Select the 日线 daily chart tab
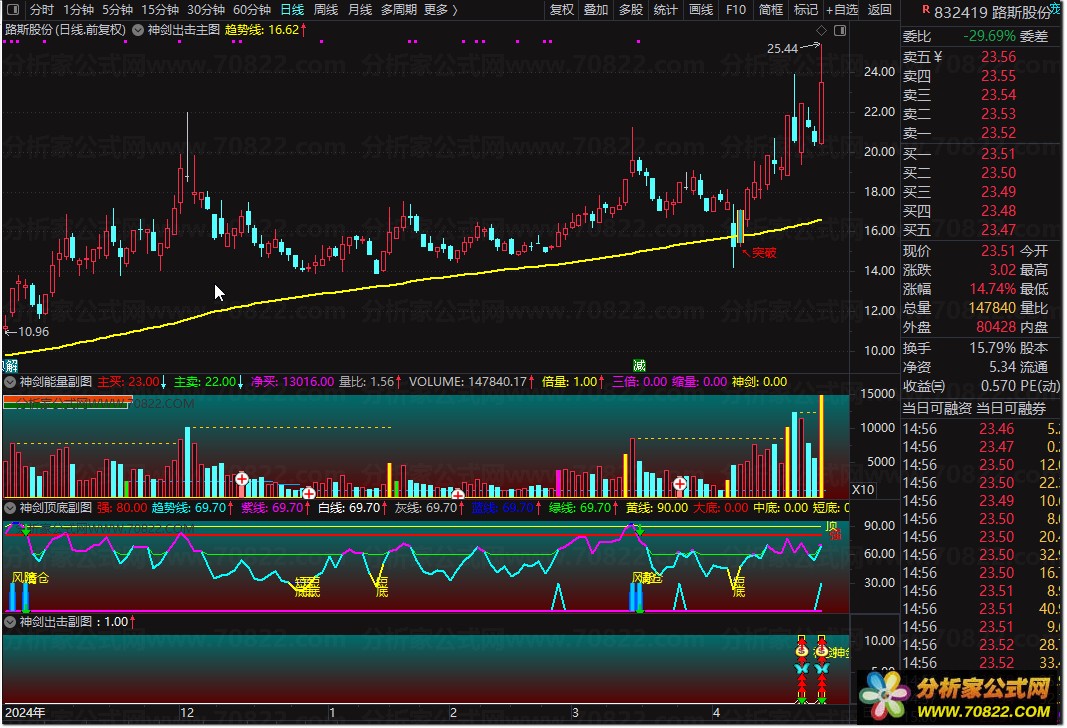This screenshot has height=728, width=1067. pos(293,10)
